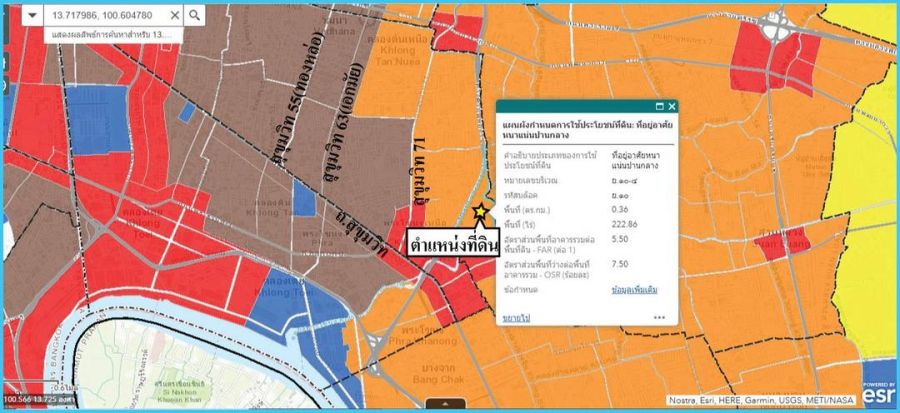
Task: Click the yellow star land location marker
Action: (481, 211)
